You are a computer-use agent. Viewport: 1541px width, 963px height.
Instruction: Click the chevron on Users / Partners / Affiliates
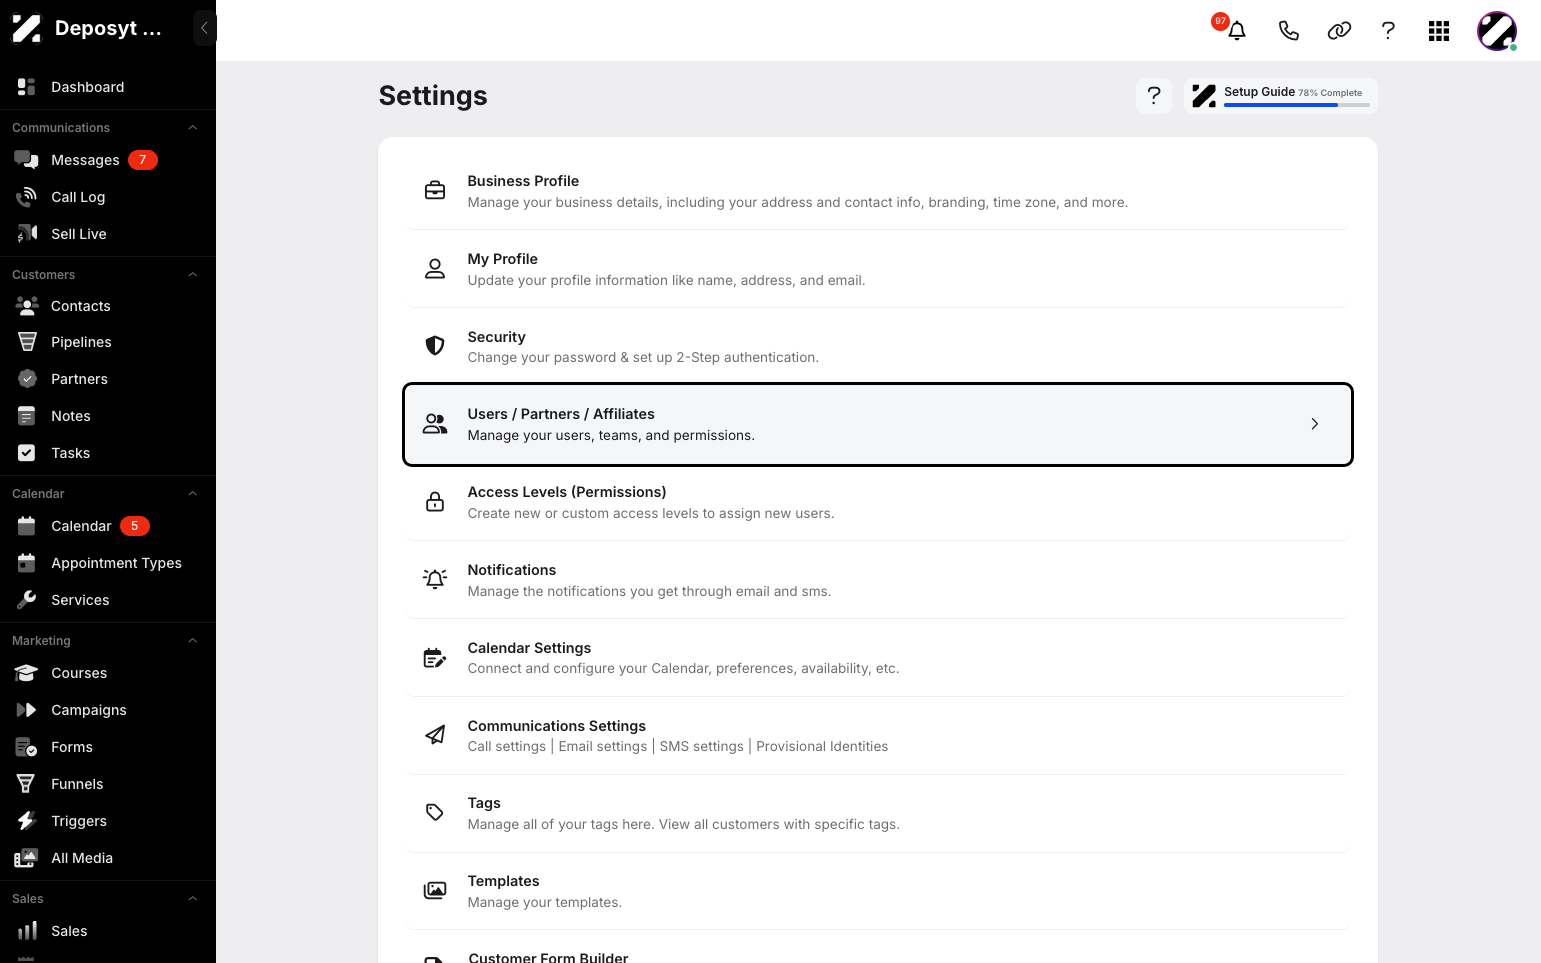click(x=1314, y=424)
